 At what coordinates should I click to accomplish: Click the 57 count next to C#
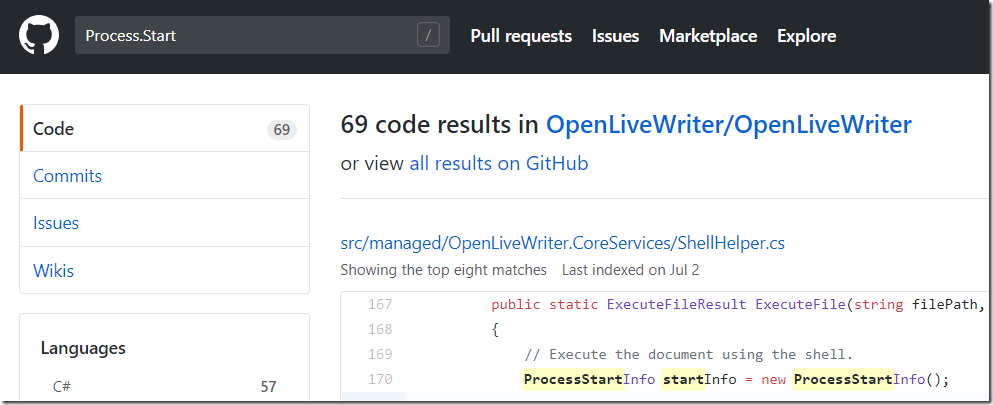point(269,386)
